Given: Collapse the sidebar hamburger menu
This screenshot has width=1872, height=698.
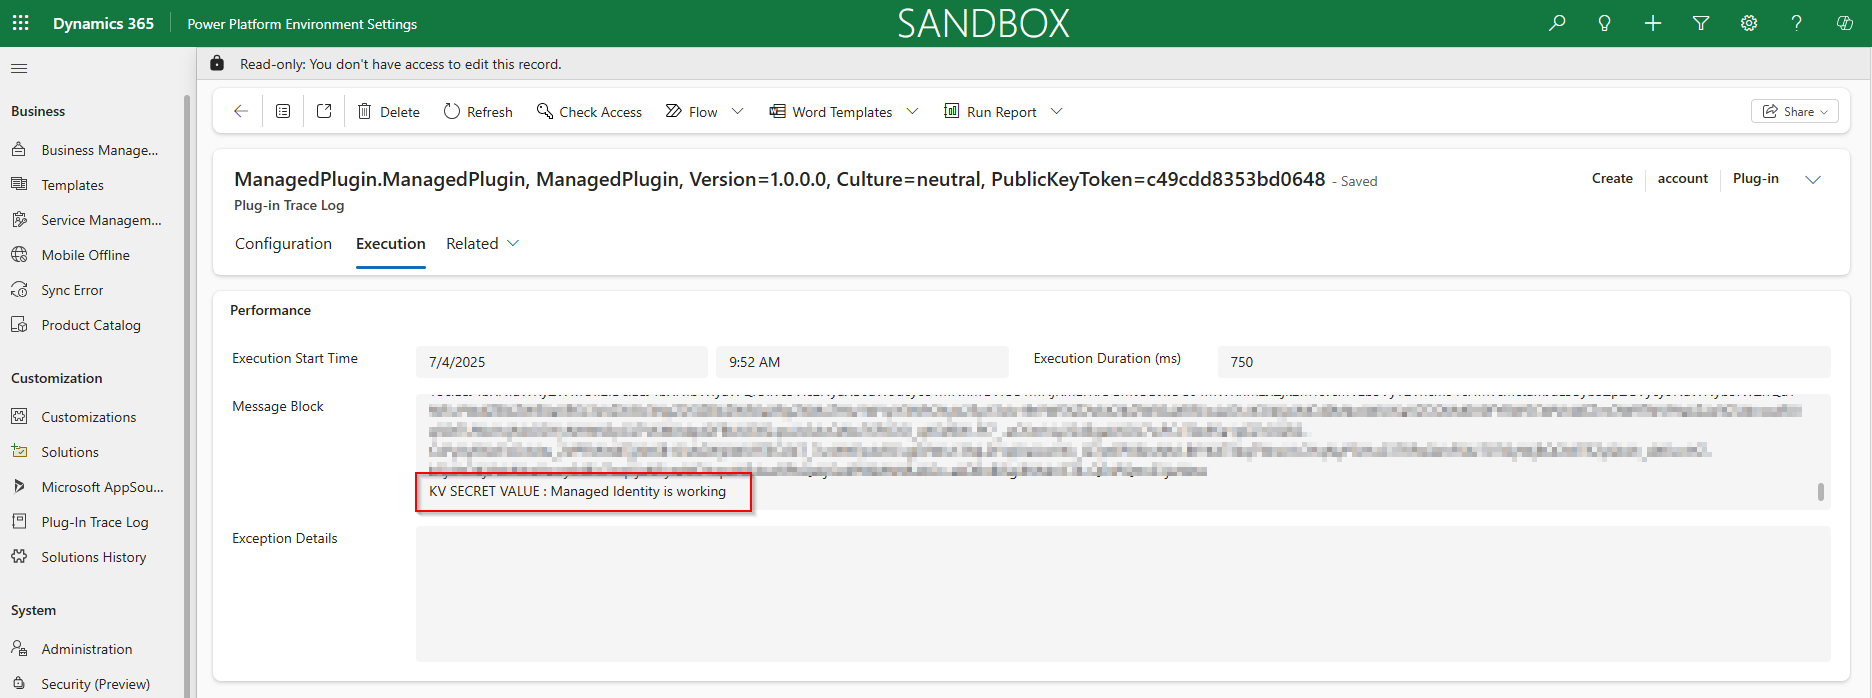Looking at the screenshot, I should pyautogui.click(x=19, y=68).
